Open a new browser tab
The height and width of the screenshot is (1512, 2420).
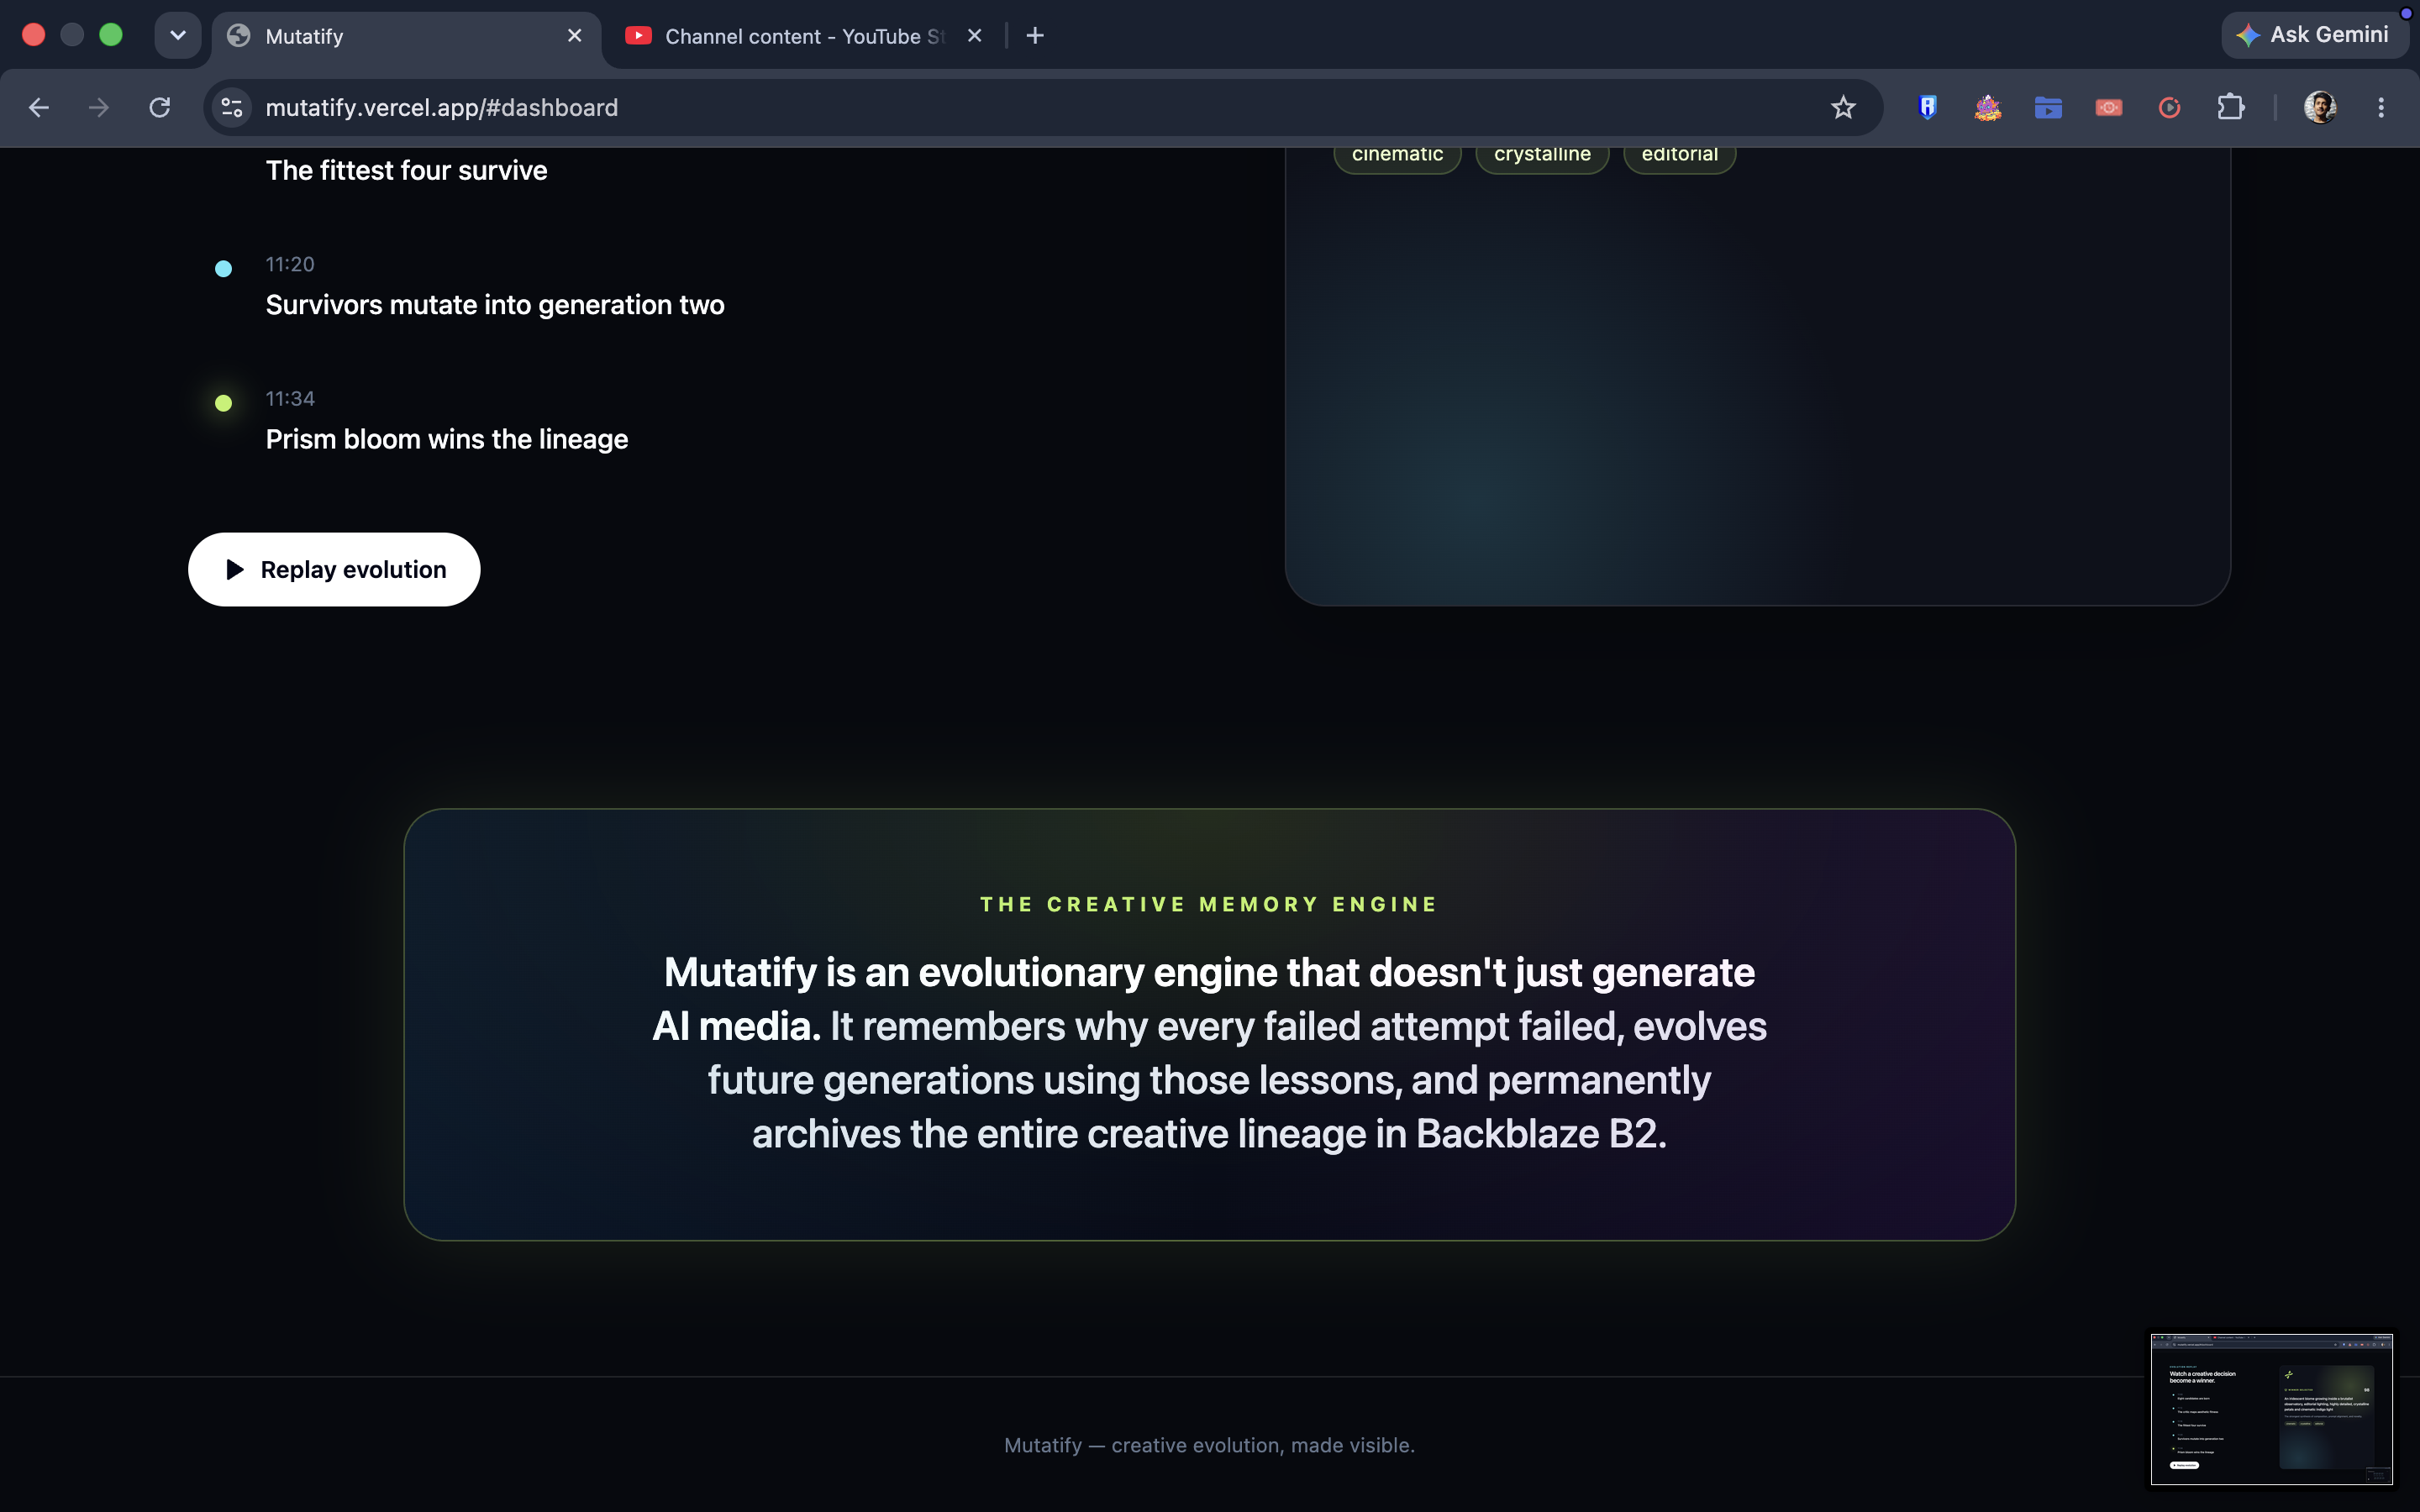[x=1035, y=36]
